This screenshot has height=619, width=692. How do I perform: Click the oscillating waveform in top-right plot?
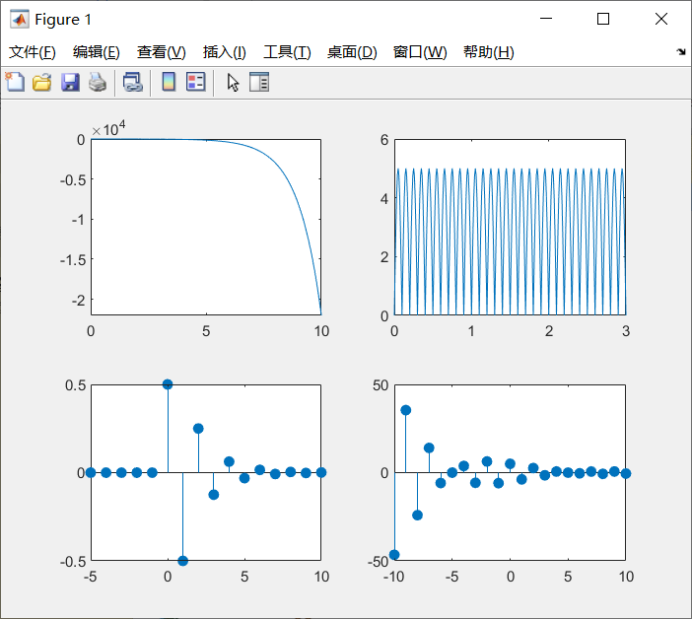point(510,242)
